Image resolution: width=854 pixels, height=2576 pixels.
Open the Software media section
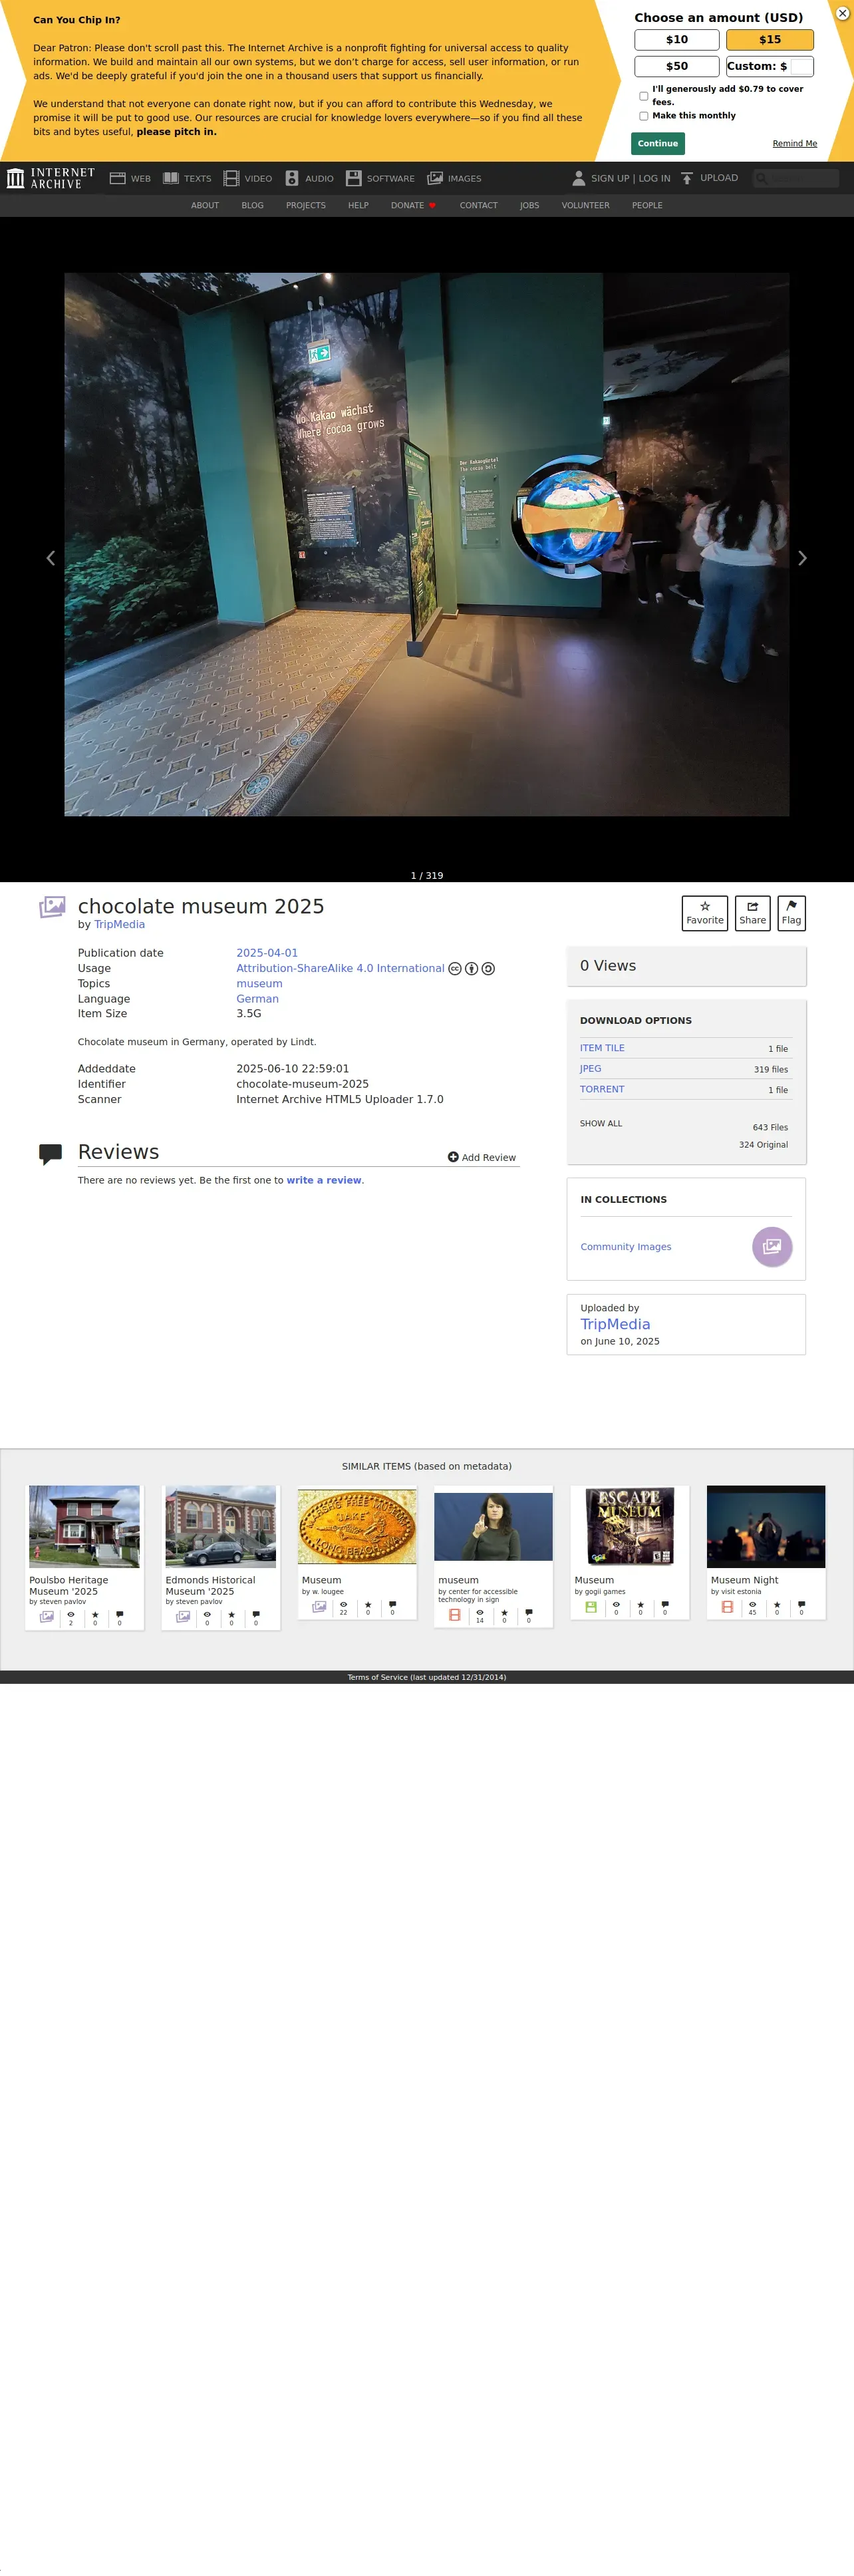[x=380, y=178]
